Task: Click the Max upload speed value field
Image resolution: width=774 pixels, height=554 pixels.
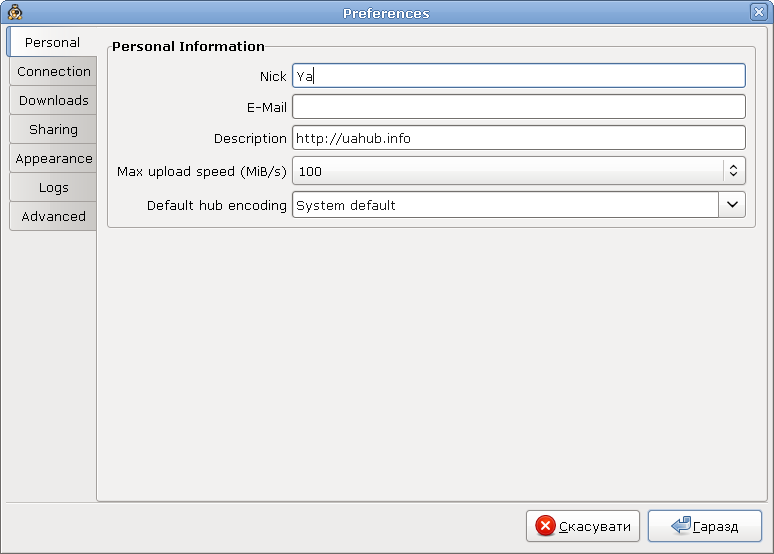Action: point(506,171)
